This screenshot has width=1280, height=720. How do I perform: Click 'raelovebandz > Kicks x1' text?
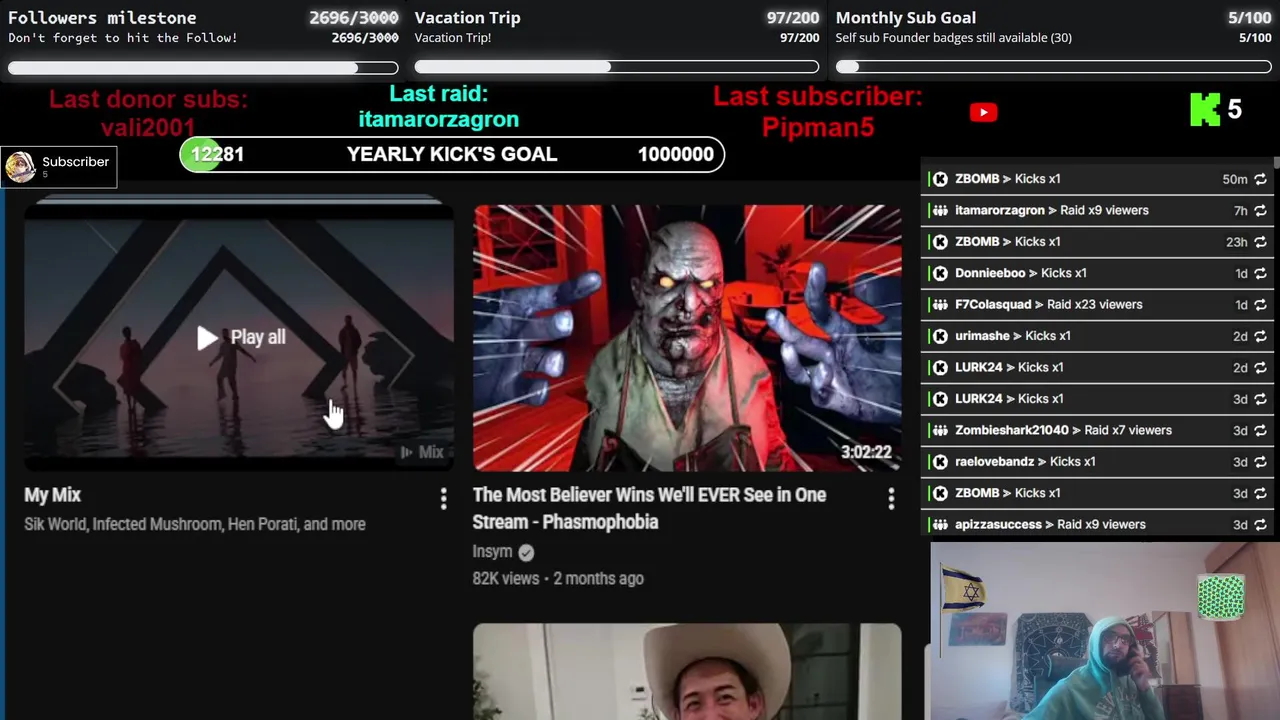[x=1025, y=462]
